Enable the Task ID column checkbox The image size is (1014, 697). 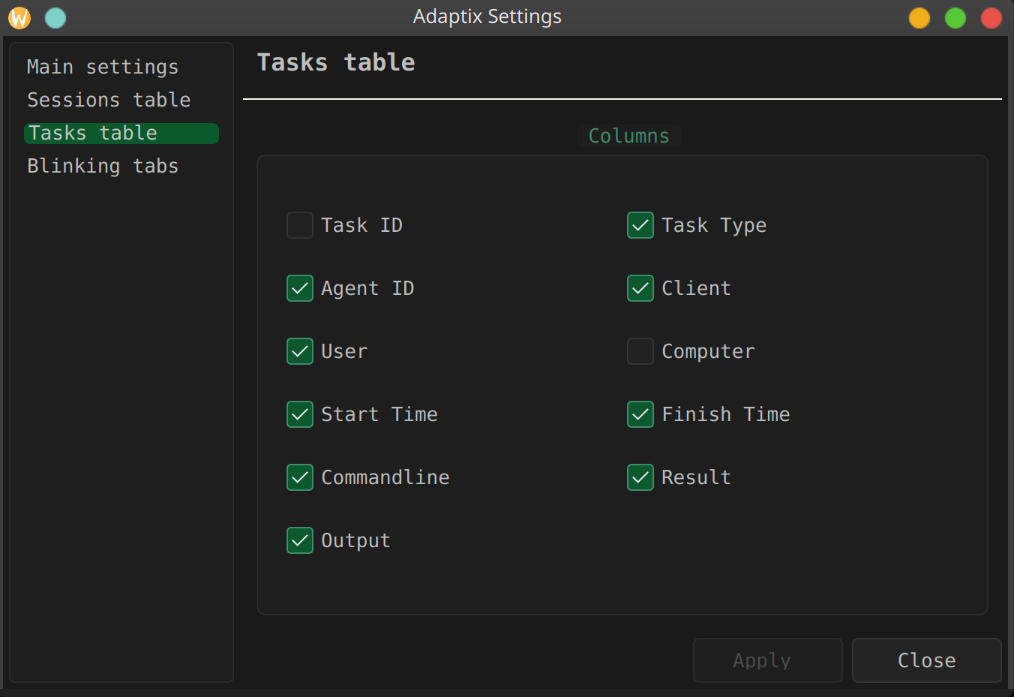[x=300, y=225]
